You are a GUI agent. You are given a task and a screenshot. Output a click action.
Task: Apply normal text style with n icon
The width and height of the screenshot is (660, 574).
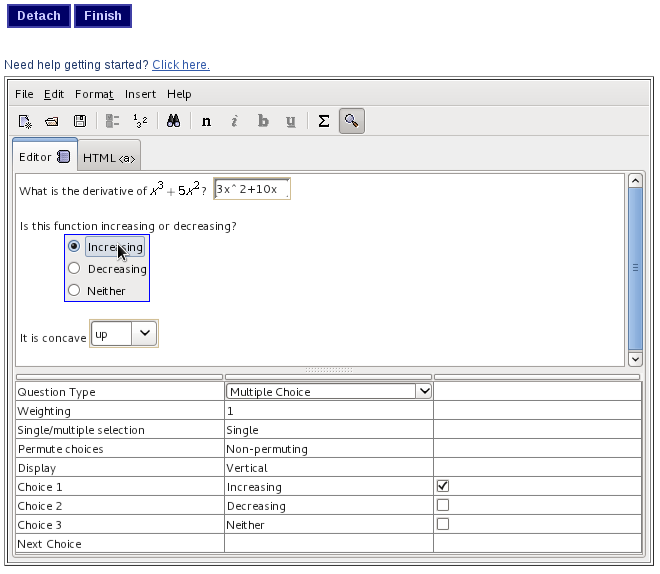tap(206, 122)
